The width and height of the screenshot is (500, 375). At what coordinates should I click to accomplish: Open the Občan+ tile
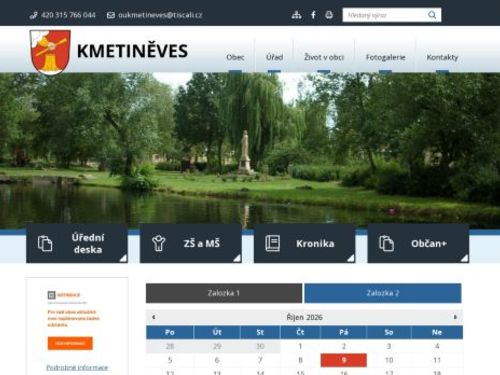point(418,243)
